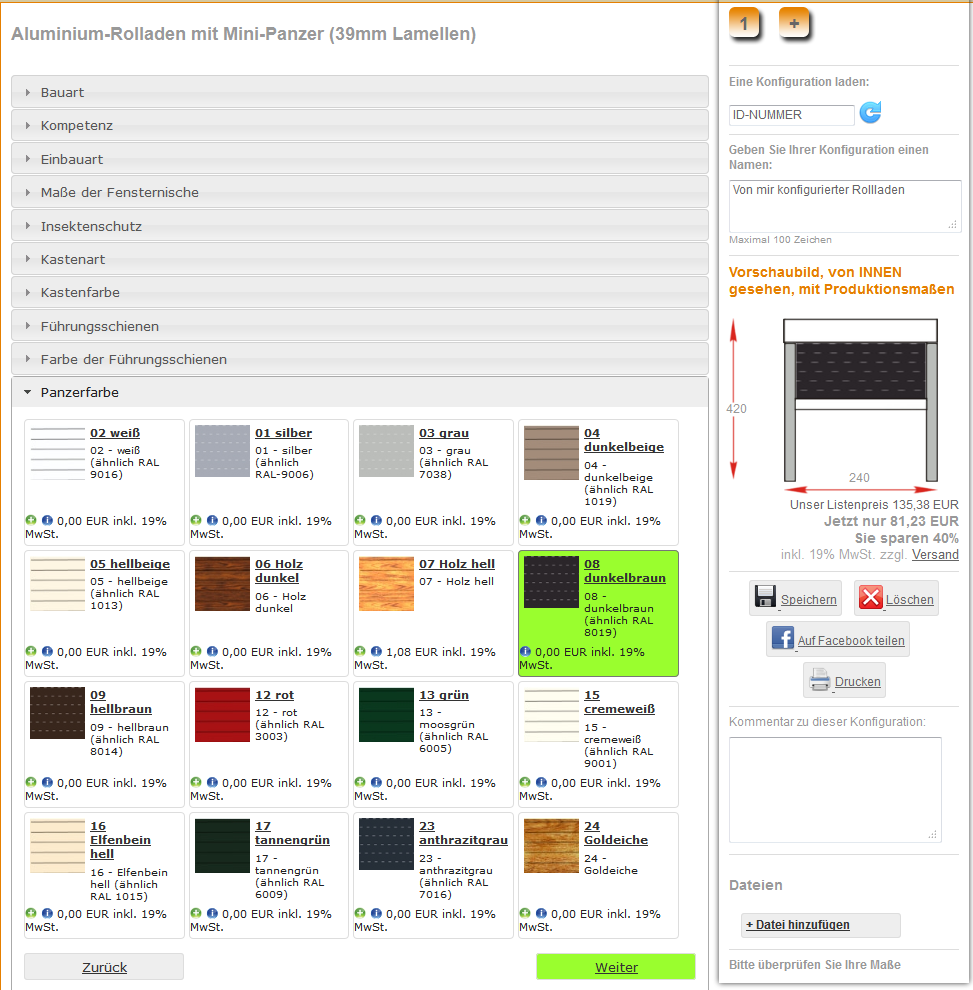Click the Facebook logo icon
Viewport: 973px width, 990px height.
pos(782,638)
